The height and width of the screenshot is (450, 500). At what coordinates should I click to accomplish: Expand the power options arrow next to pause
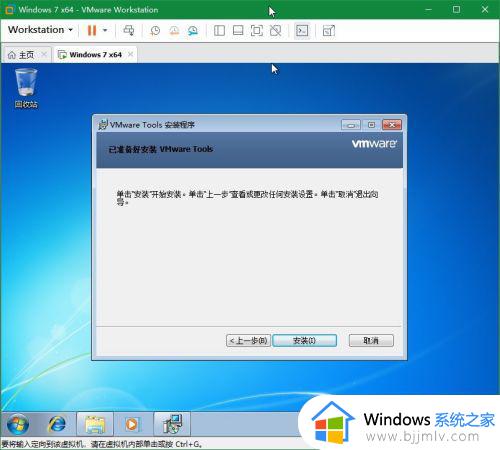(x=105, y=30)
